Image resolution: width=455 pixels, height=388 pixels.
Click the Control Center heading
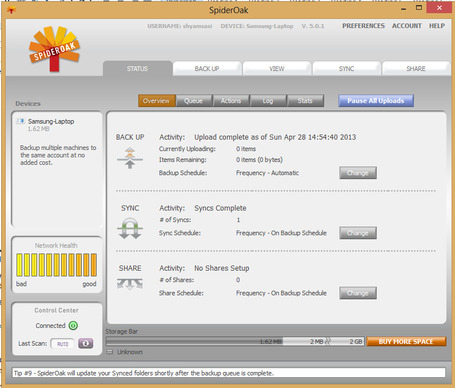[x=57, y=310]
